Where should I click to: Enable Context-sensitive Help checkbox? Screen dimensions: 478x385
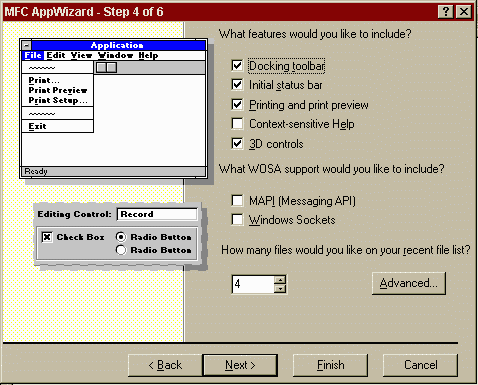pos(237,124)
